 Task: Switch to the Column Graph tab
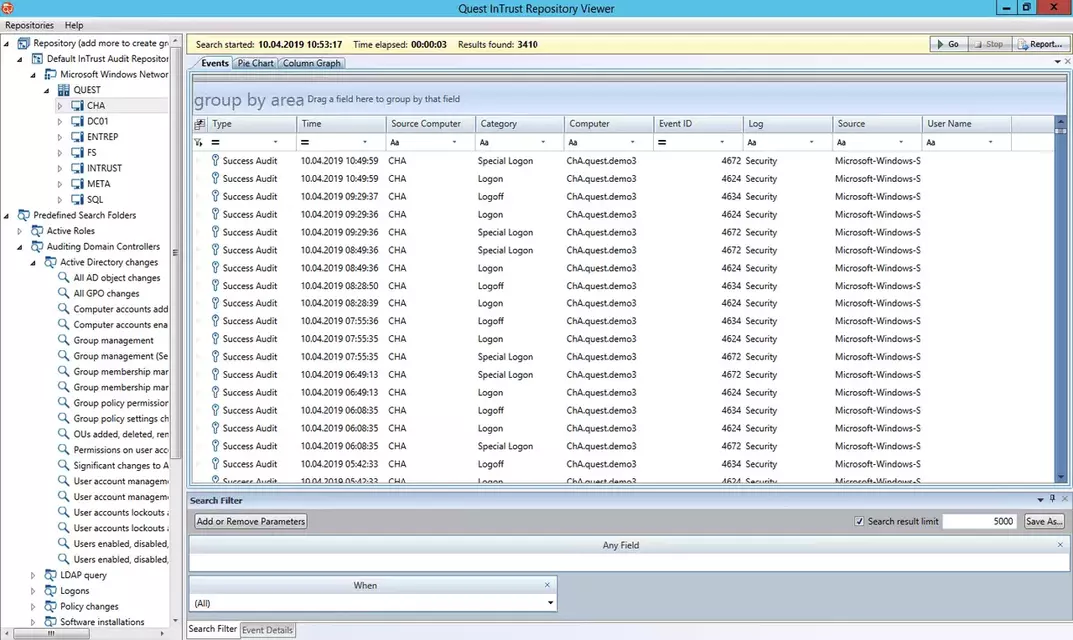311,63
